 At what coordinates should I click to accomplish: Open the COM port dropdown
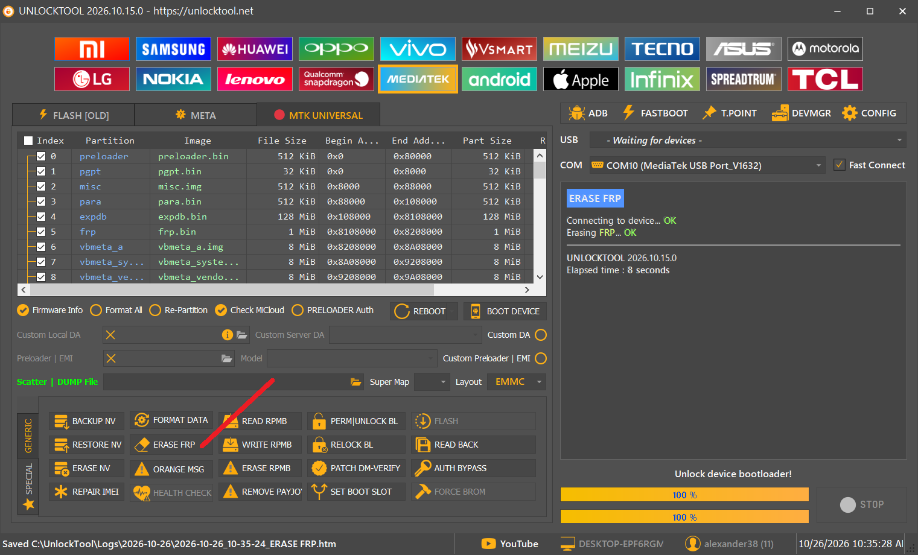707,166
